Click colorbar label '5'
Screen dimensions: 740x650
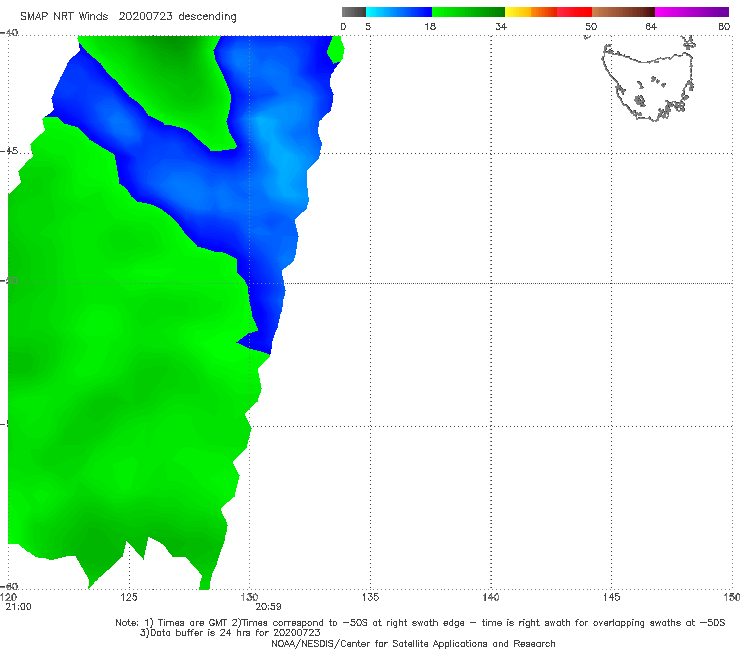[368, 26]
